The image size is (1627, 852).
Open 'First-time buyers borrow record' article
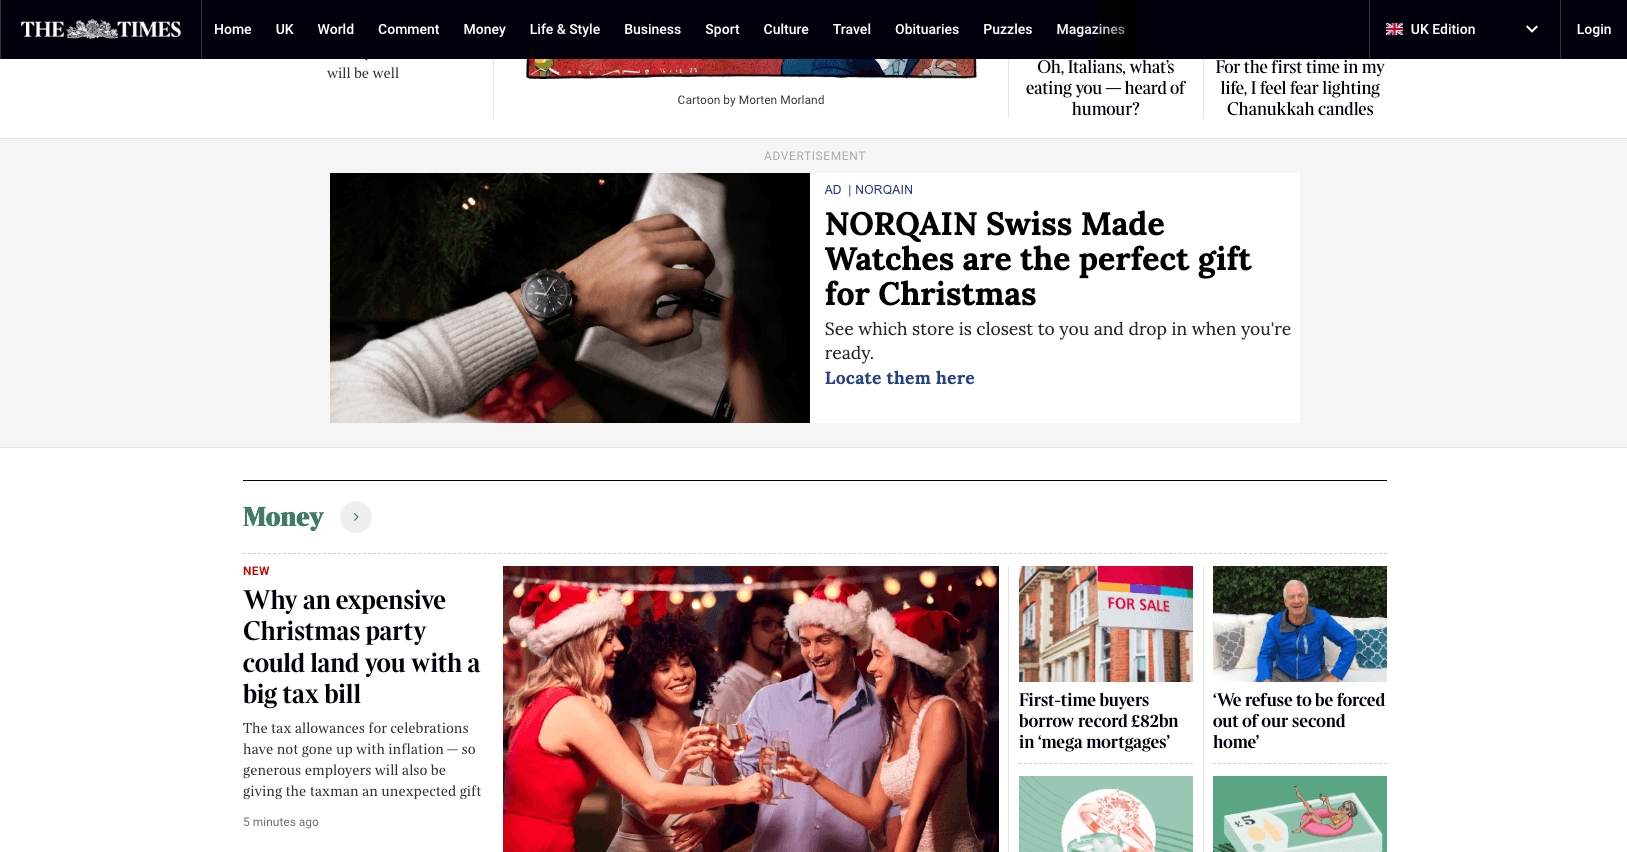tap(1099, 721)
